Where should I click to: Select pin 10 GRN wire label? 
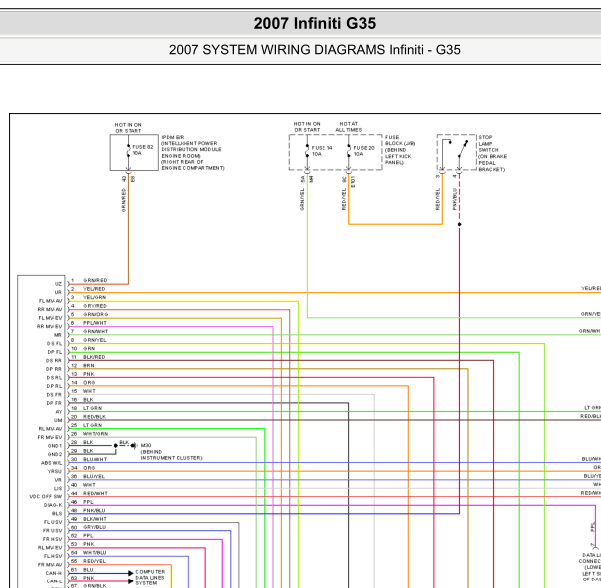tap(89, 348)
